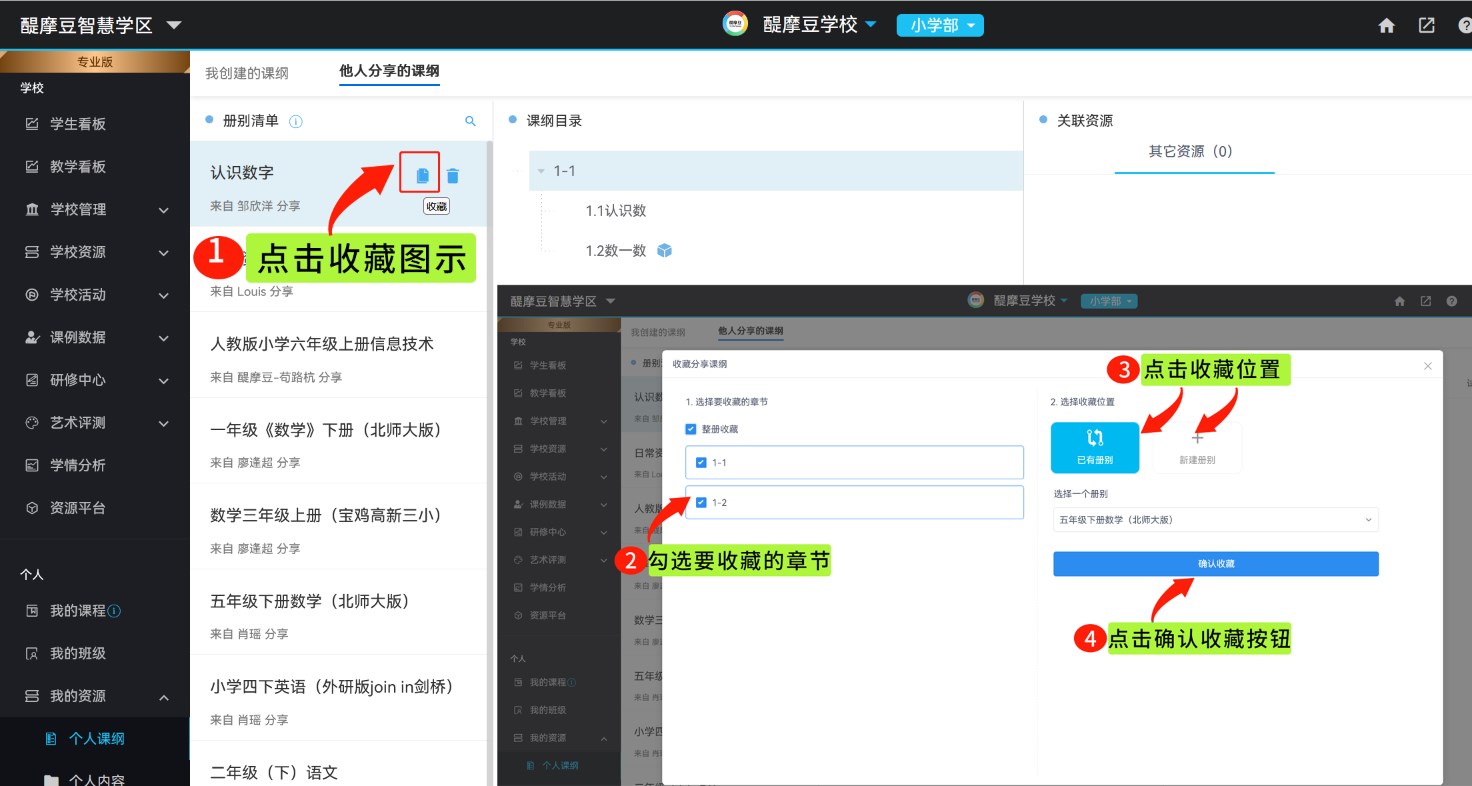1472x786 pixels.
Task: Click the blue cube icon beside 1.2数一数
Action: click(665, 251)
